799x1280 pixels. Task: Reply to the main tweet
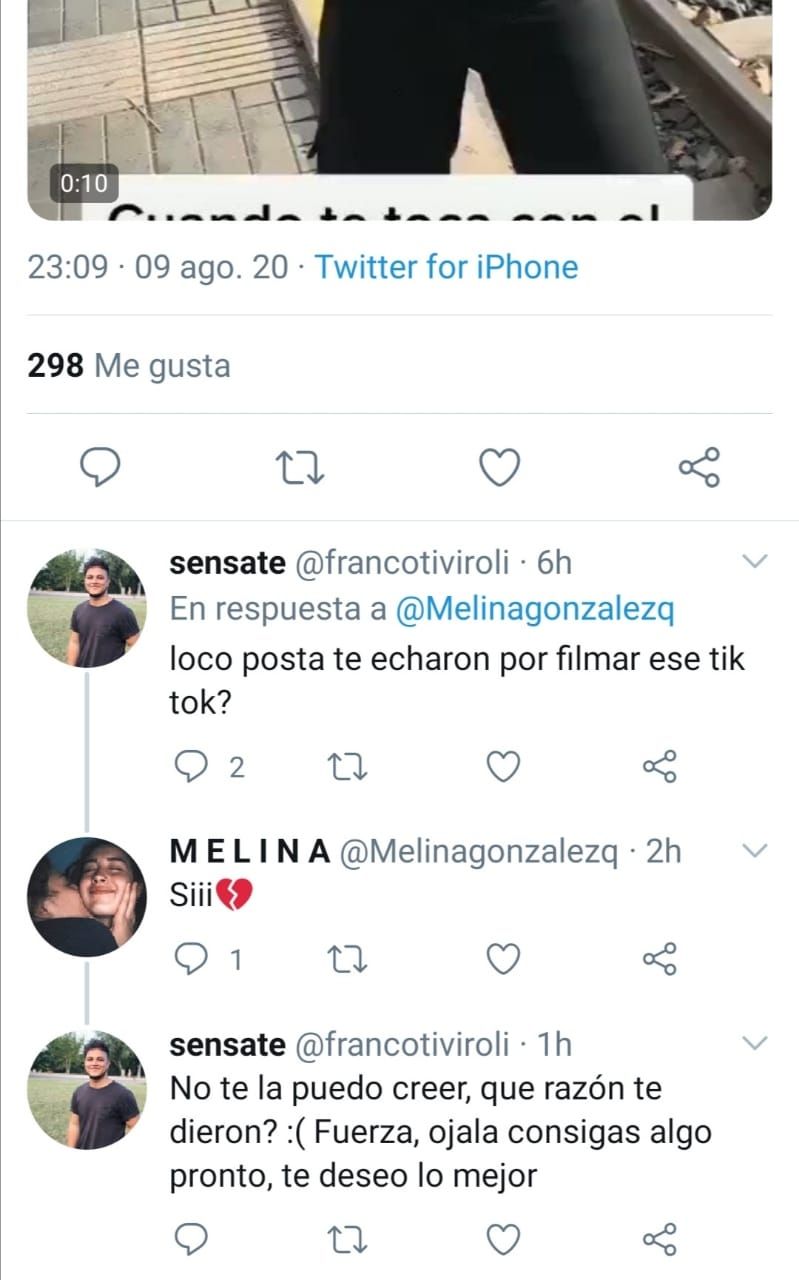click(x=100, y=467)
